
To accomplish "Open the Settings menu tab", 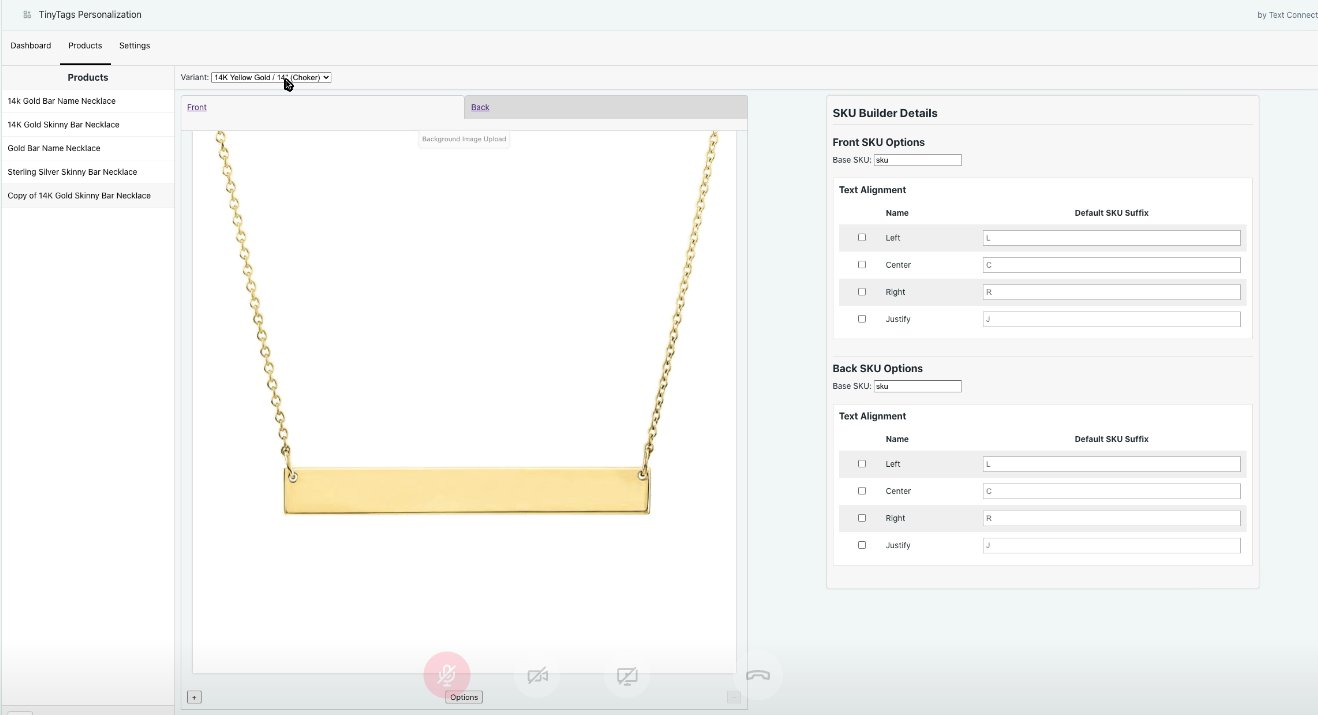I will (x=134, y=46).
